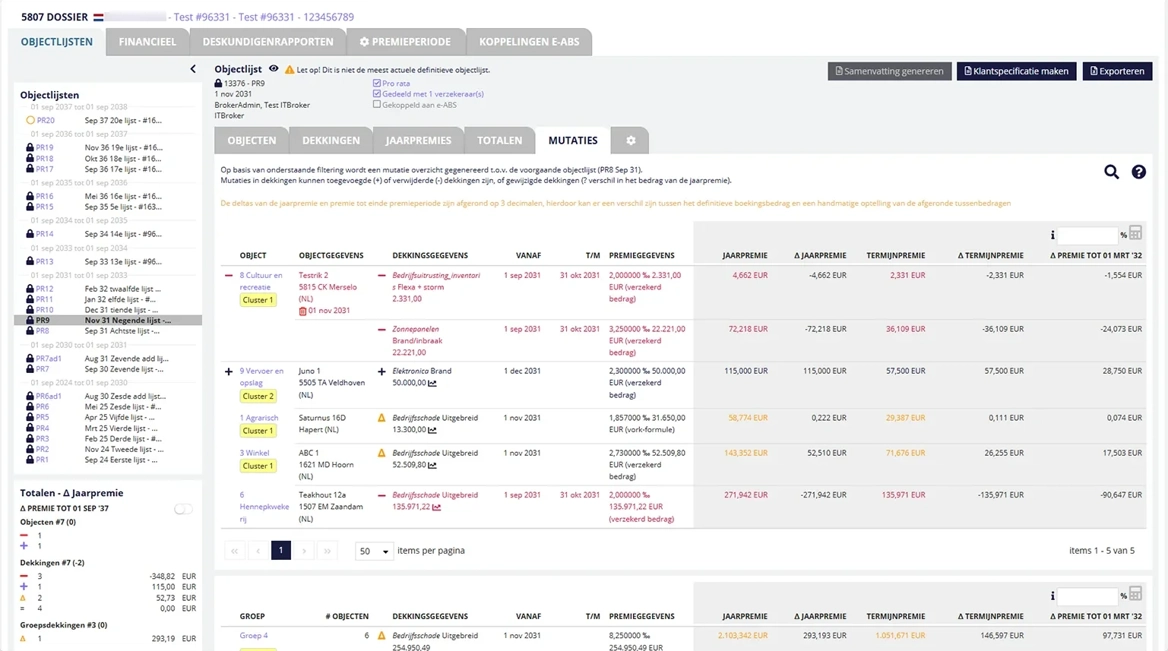Open search in the Mutaties overview
The width and height of the screenshot is (1168, 651).
pyautogui.click(x=1111, y=172)
